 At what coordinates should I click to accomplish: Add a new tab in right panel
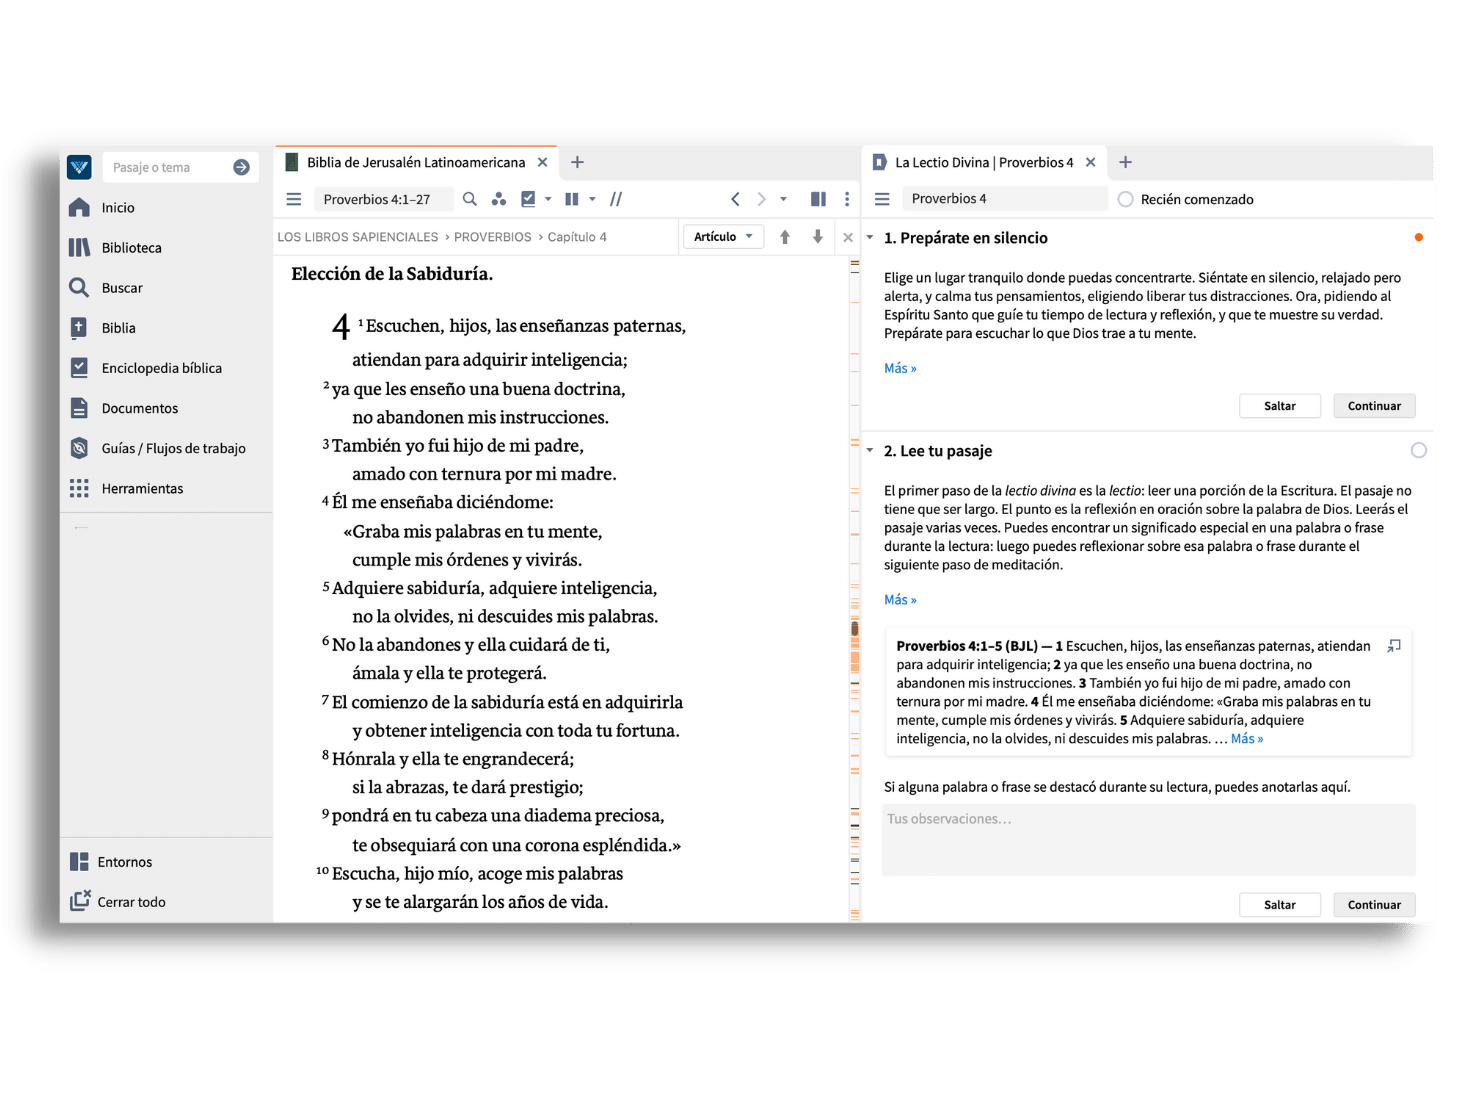[1125, 162]
